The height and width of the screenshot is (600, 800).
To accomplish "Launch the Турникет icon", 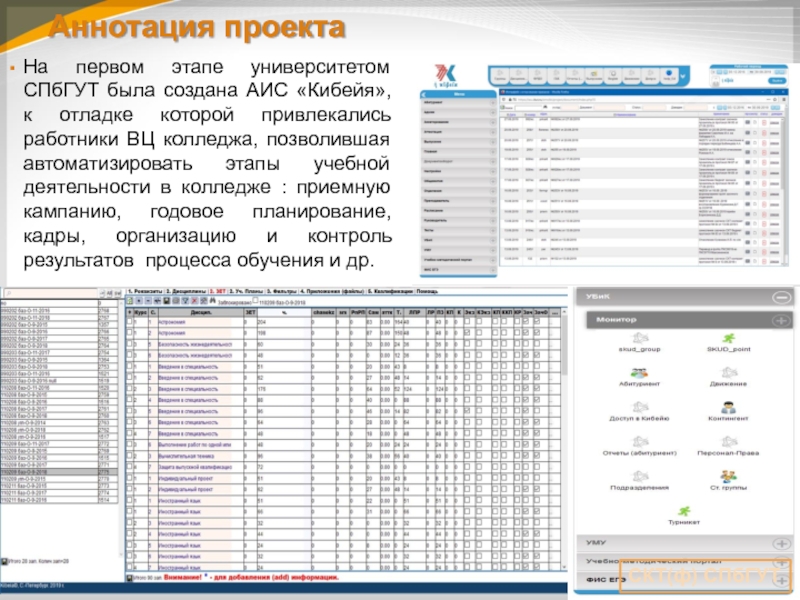I will [x=684, y=512].
